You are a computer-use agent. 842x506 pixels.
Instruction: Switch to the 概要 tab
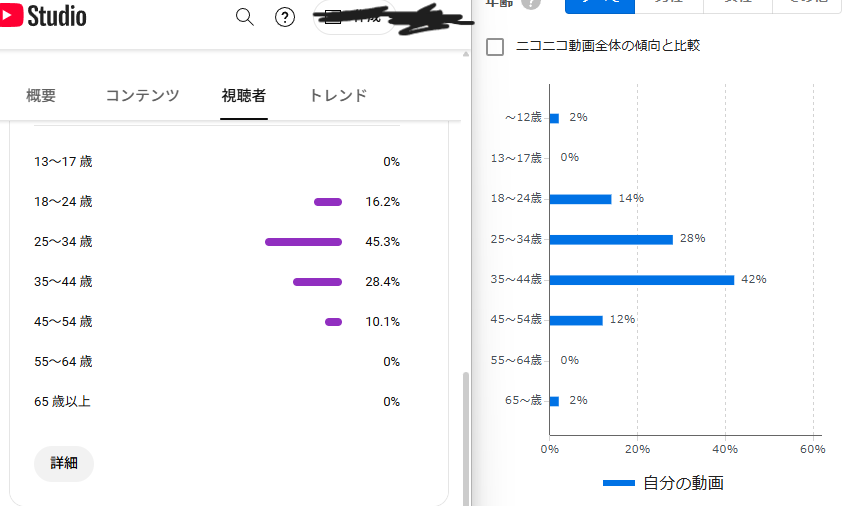pos(41,96)
